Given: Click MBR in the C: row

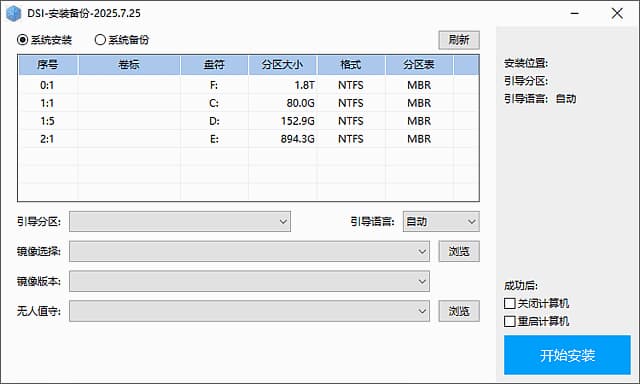Looking at the screenshot, I should point(419,103).
